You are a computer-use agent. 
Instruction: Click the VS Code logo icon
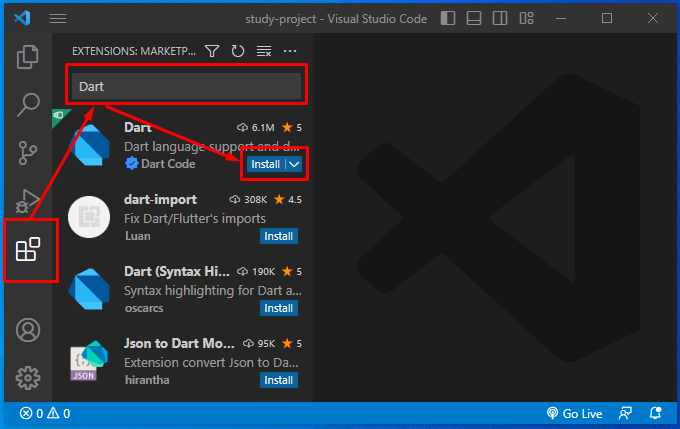[22, 18]
